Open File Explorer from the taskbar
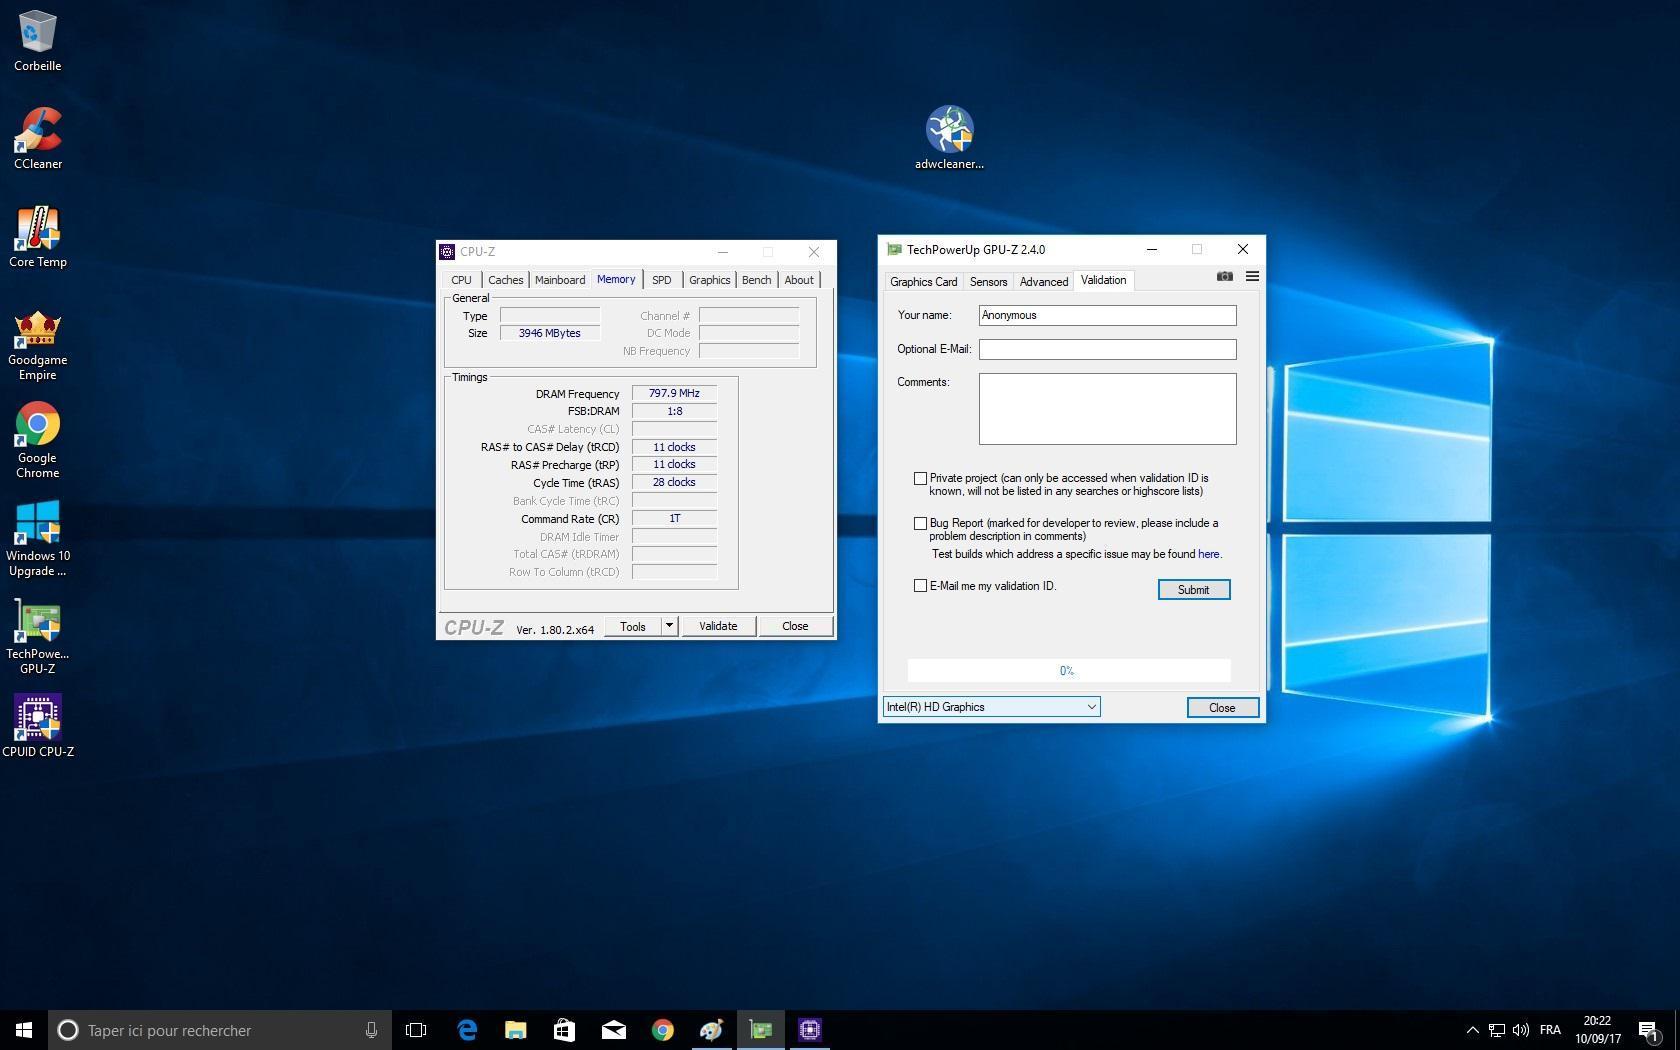This screenshot has width=1680, height=1050. (515, 1030)
